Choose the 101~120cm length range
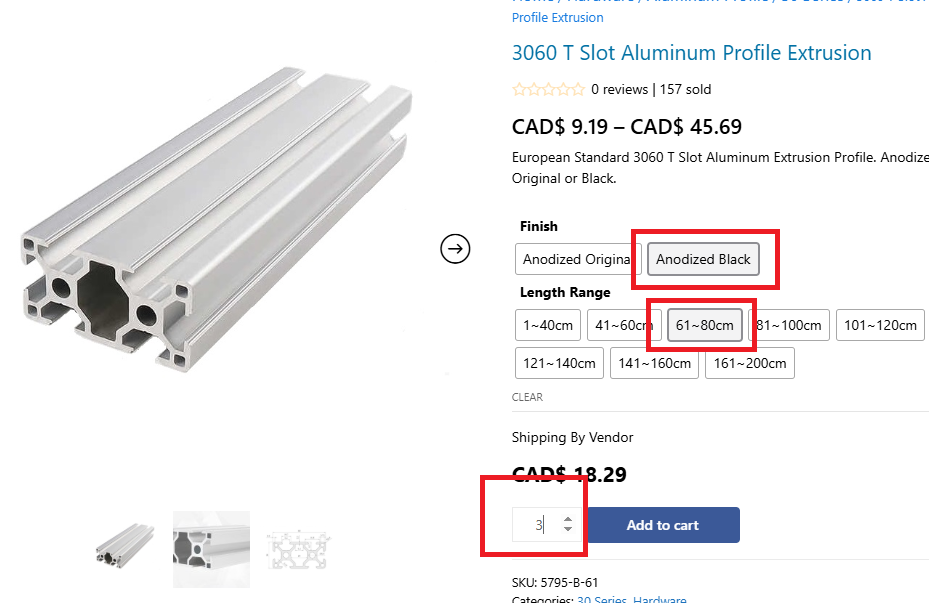The height and width of the screenshot is (603, 935). click(x=880, y=325)
